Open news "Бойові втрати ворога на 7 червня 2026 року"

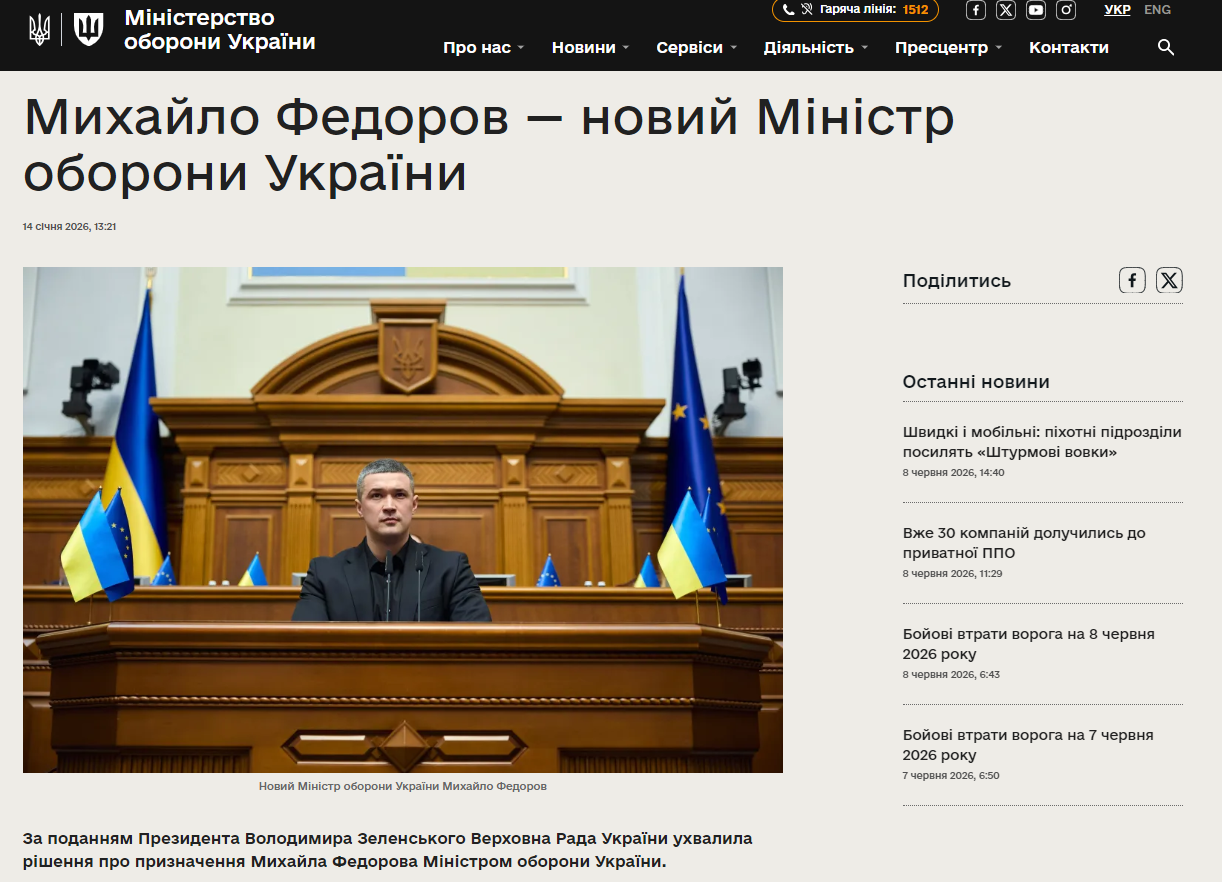tap(1028, 745)
